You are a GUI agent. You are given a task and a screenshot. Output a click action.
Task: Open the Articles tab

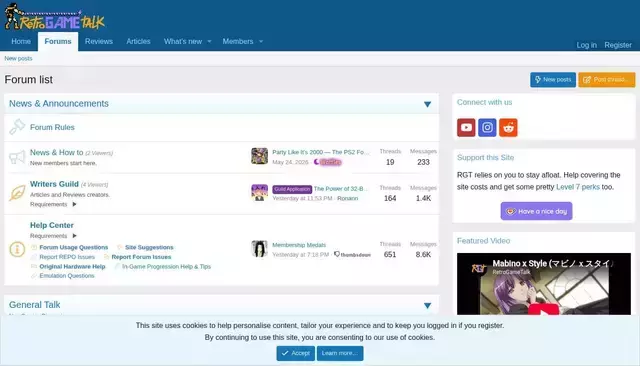138,41
